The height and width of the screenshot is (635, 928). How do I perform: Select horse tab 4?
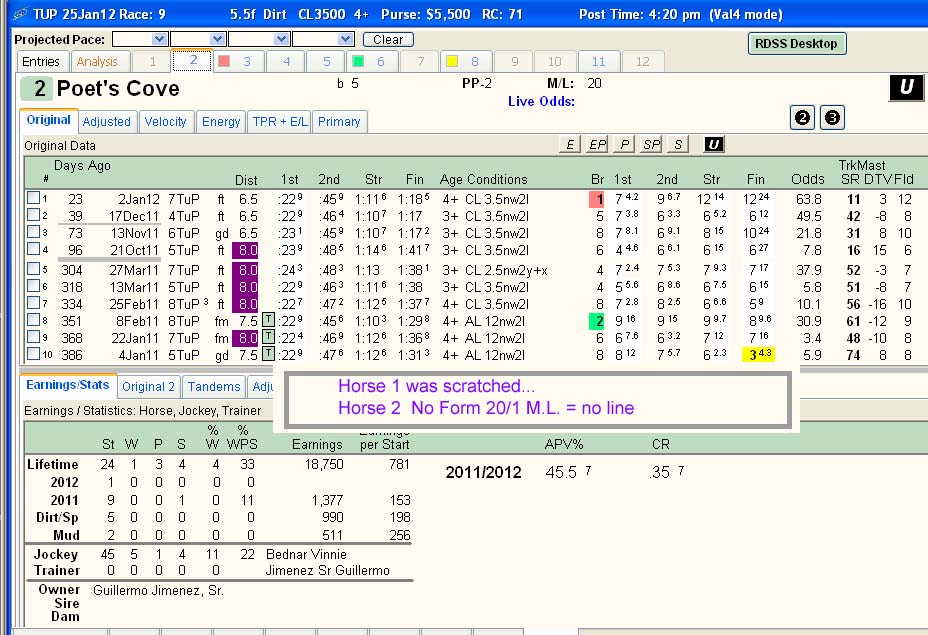point(286,62)
